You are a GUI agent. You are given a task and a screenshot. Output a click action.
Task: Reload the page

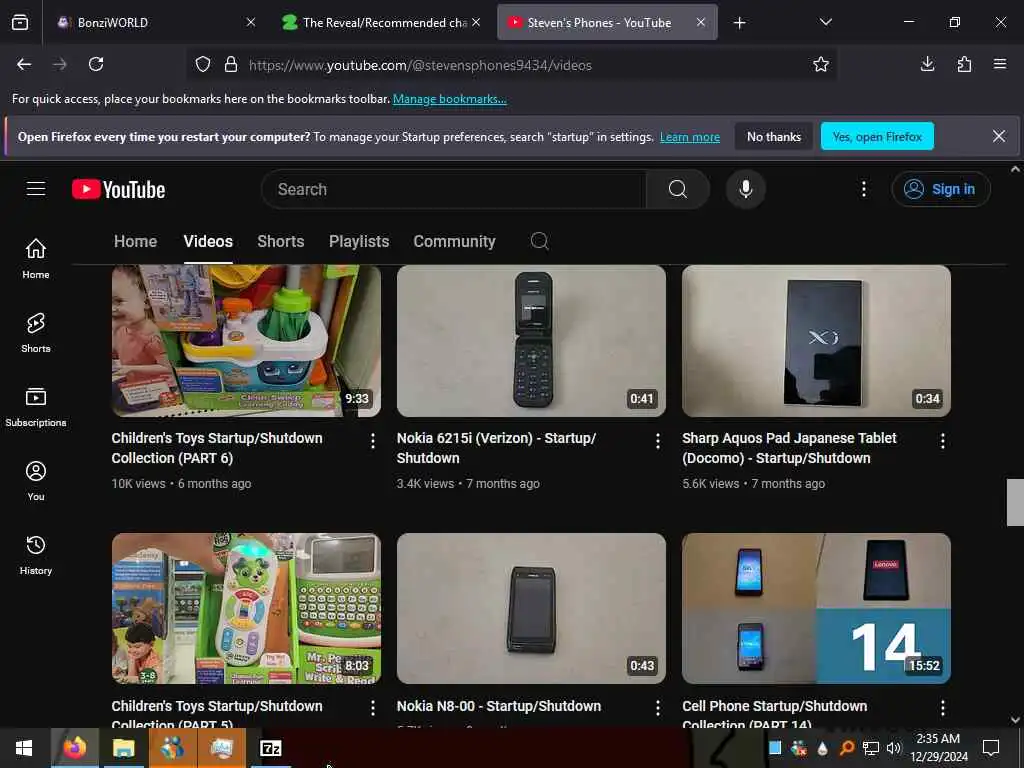point(96,64)
